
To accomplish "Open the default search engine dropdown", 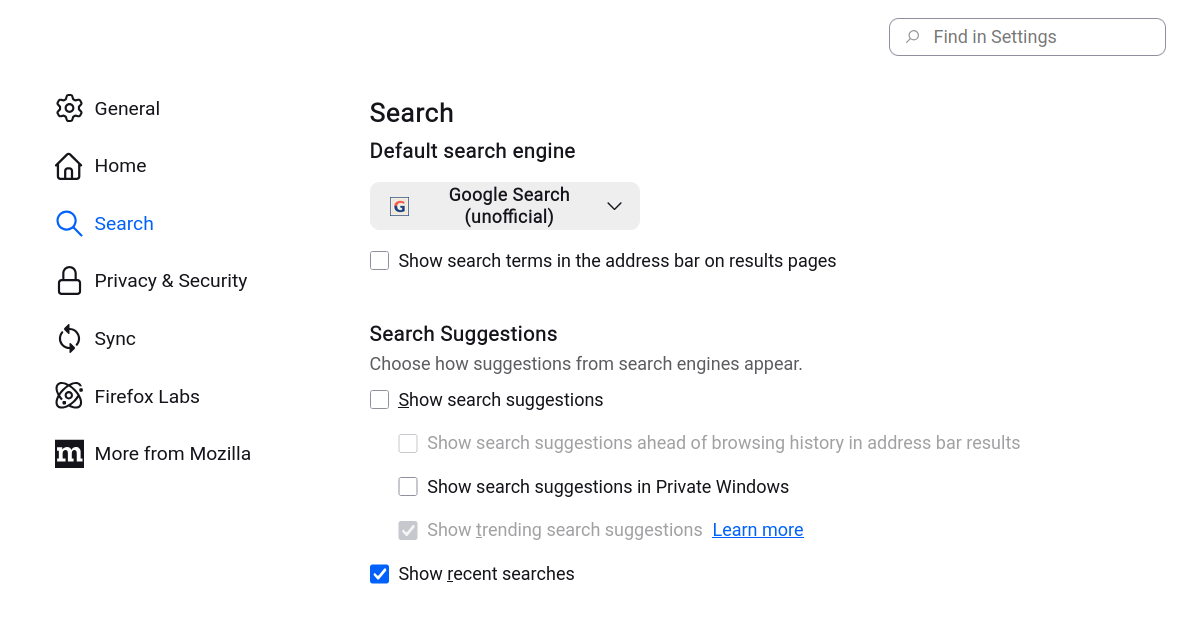I will (504, 206).
